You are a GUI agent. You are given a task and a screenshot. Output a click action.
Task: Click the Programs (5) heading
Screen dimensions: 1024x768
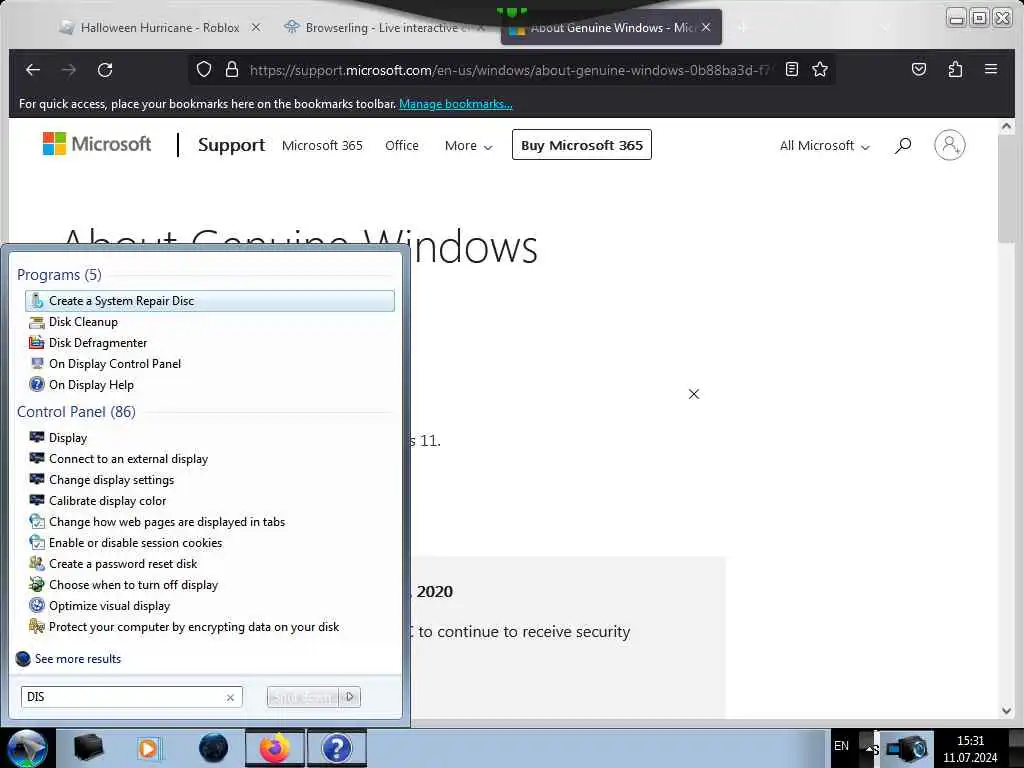(59, 274)
